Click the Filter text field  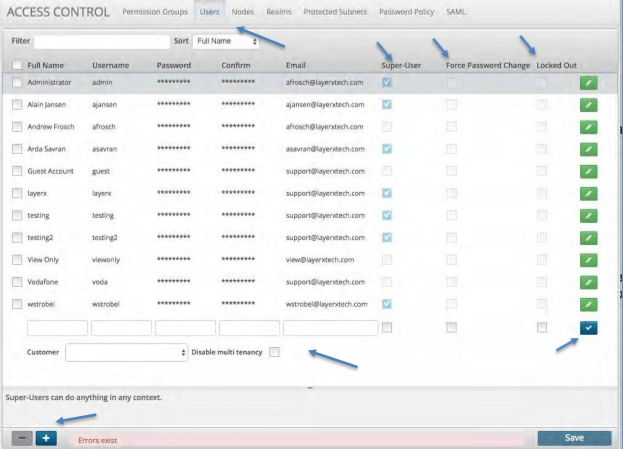(102, 42)
